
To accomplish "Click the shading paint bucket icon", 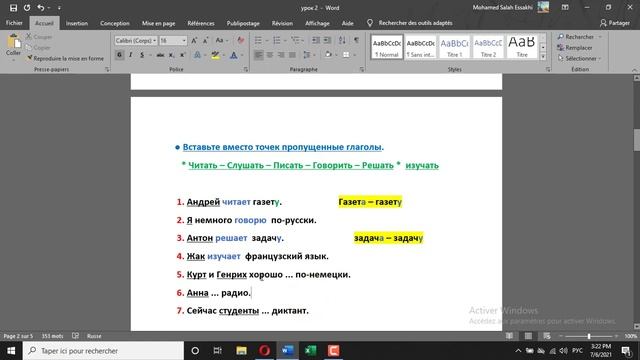I will click(x=328, y=55).
